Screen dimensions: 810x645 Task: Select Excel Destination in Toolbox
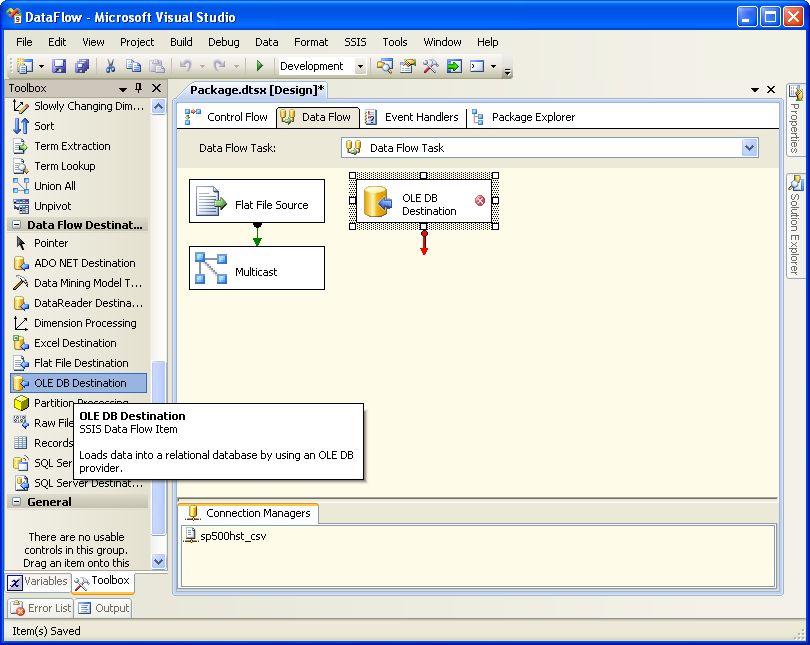click(x=75, y=343)
